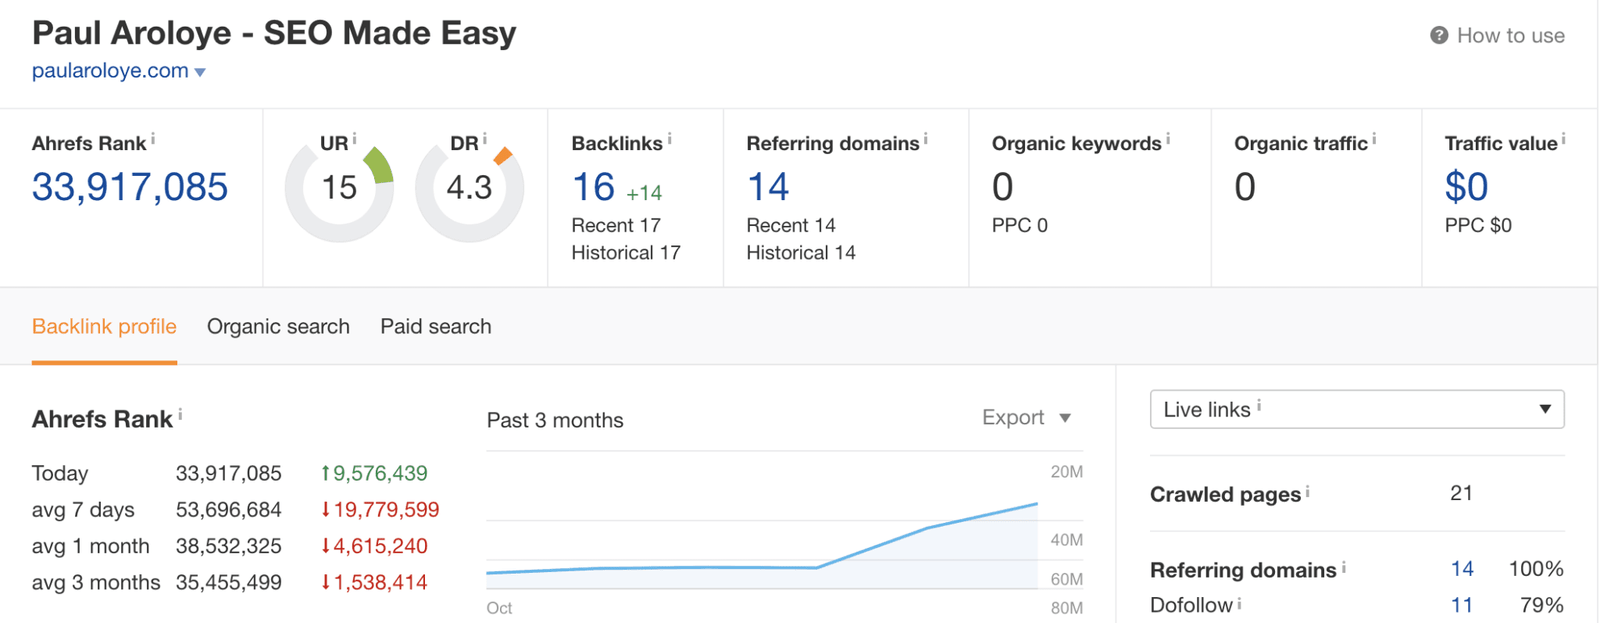1600x623 pixels.
Task: Click info icon beside Backlinks label
Action: pos(669,139)
